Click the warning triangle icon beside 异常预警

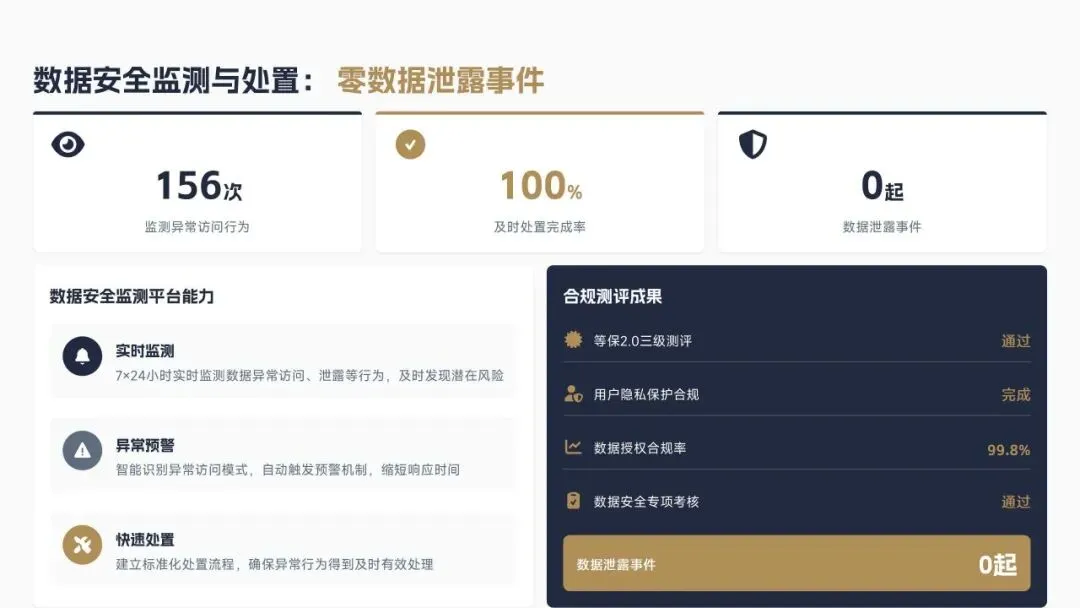point(82,450)
